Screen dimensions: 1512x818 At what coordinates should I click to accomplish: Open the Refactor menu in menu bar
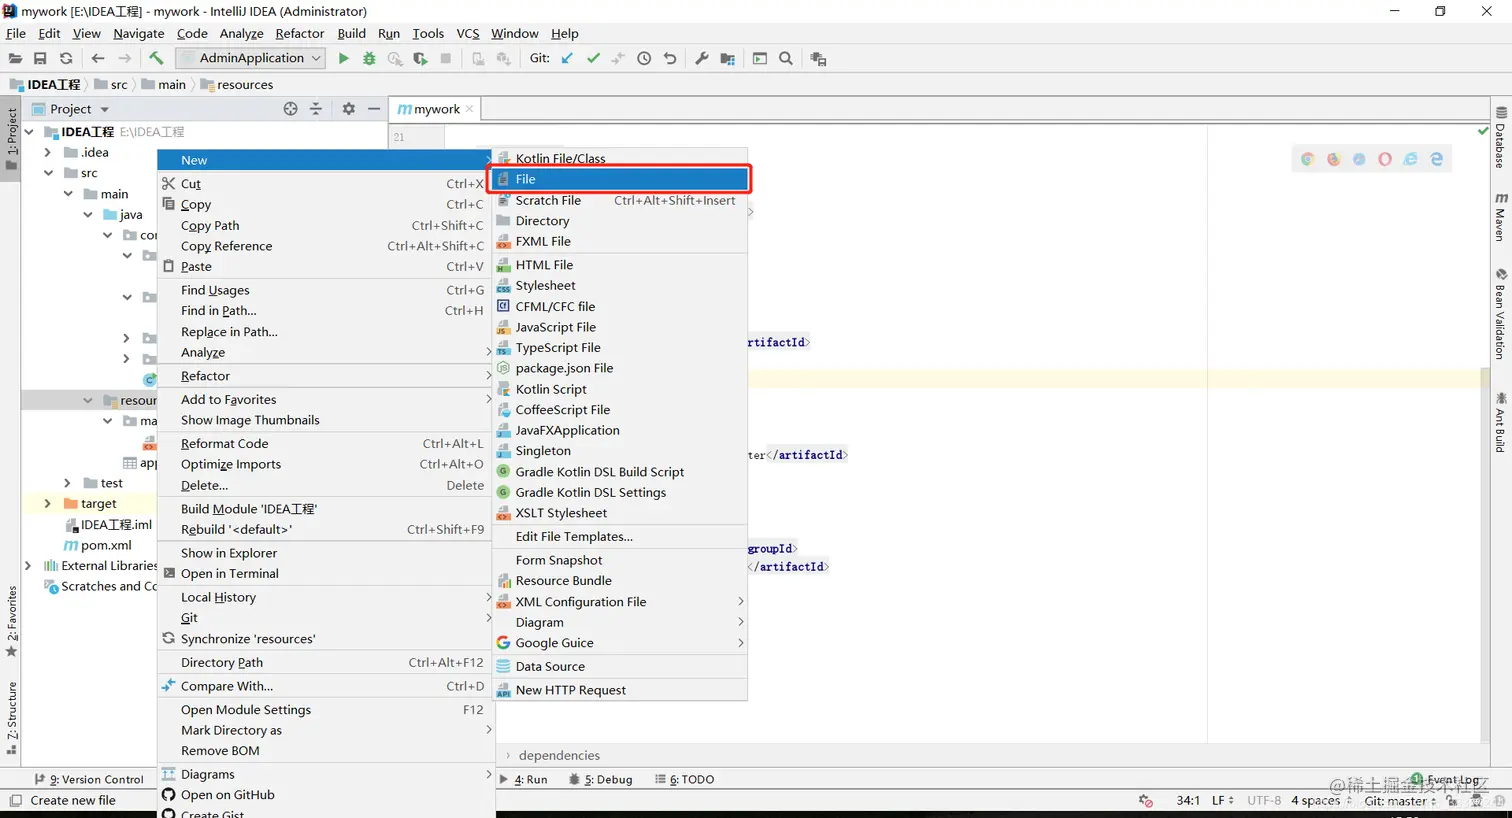300,33
